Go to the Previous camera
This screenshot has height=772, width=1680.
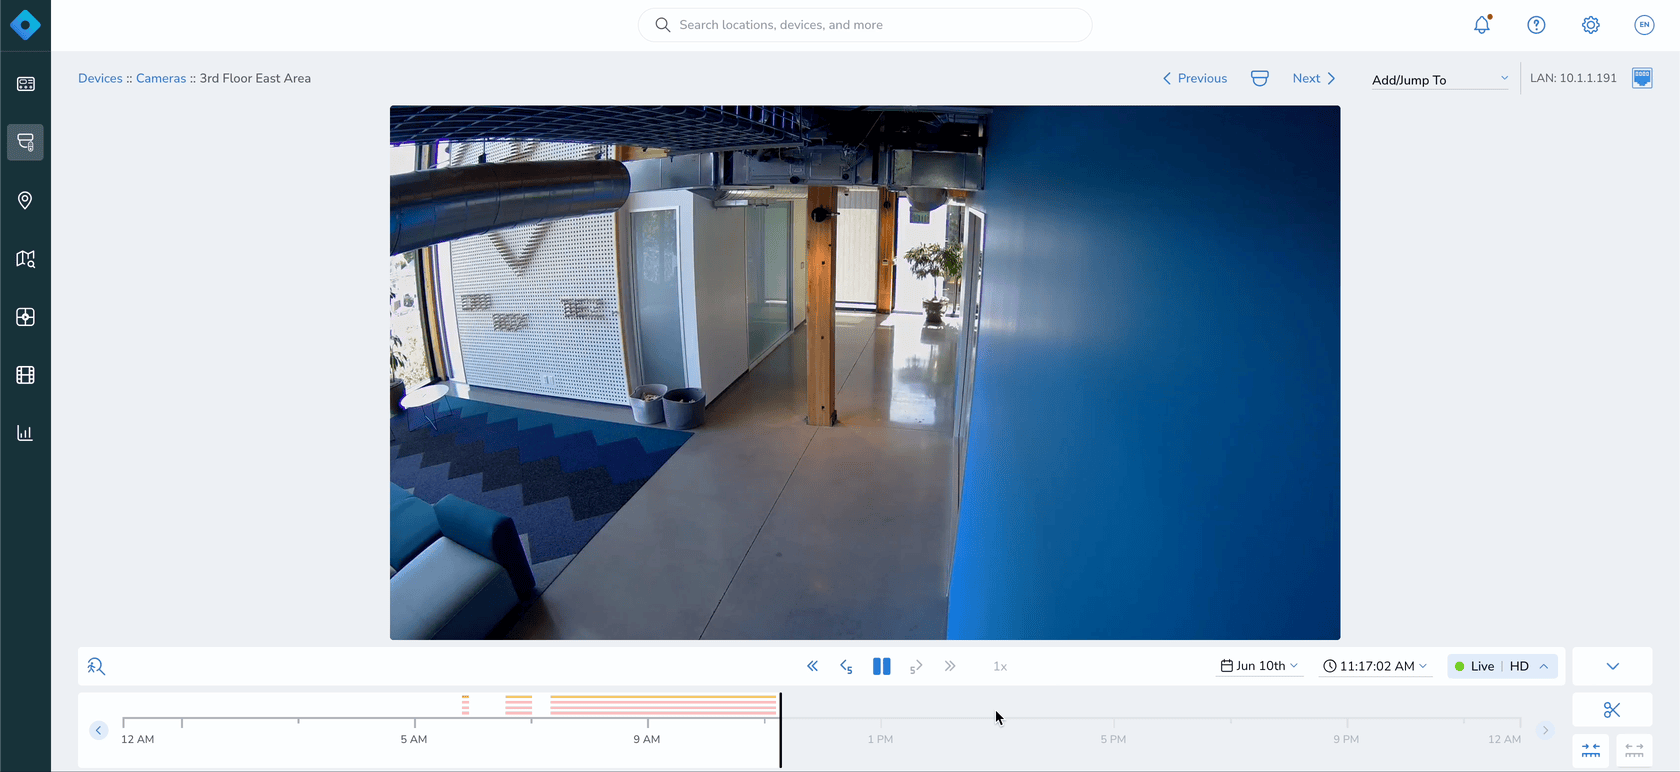[x=1194, y=78]
